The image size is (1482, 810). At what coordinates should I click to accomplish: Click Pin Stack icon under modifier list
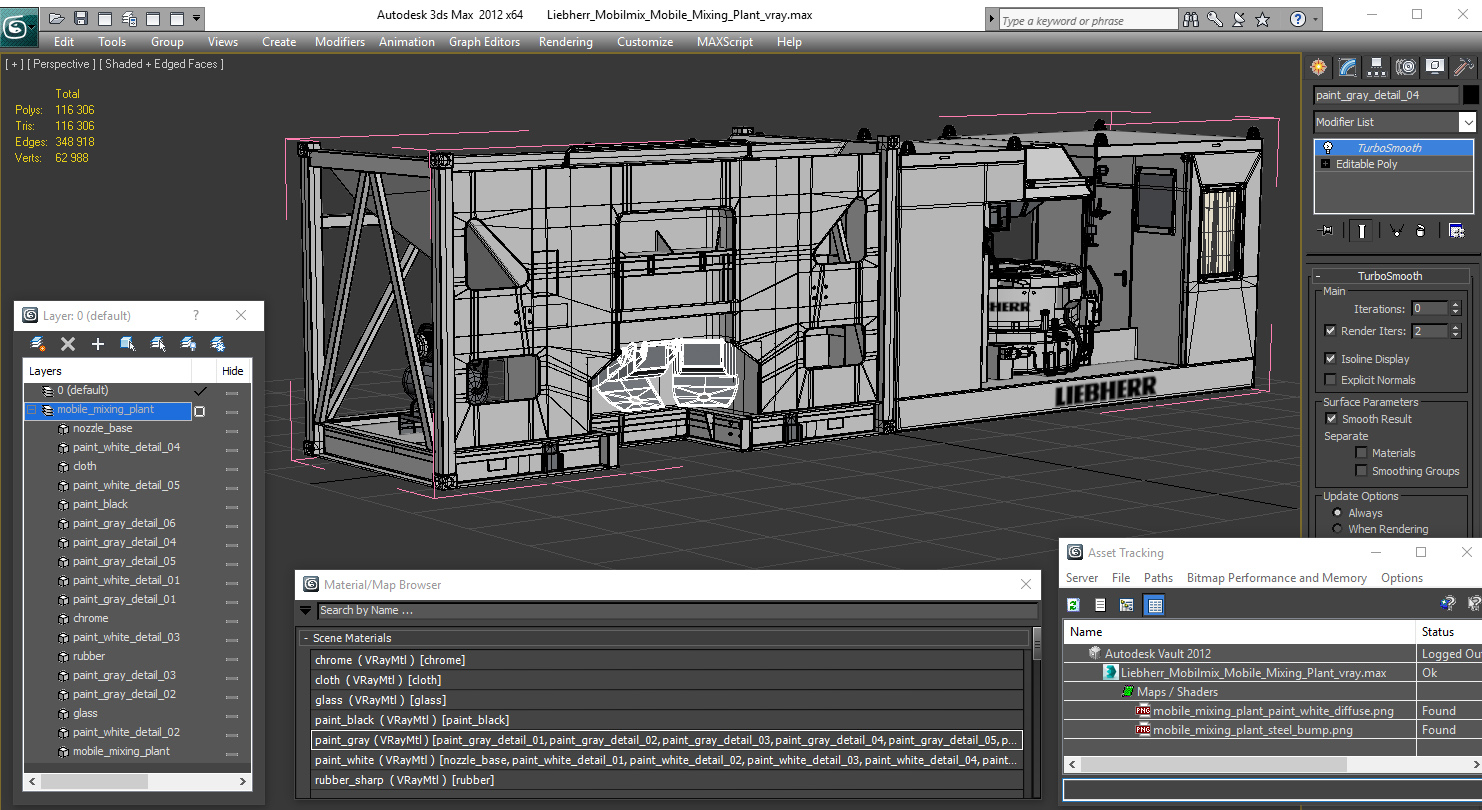[x=1327, y=230]
